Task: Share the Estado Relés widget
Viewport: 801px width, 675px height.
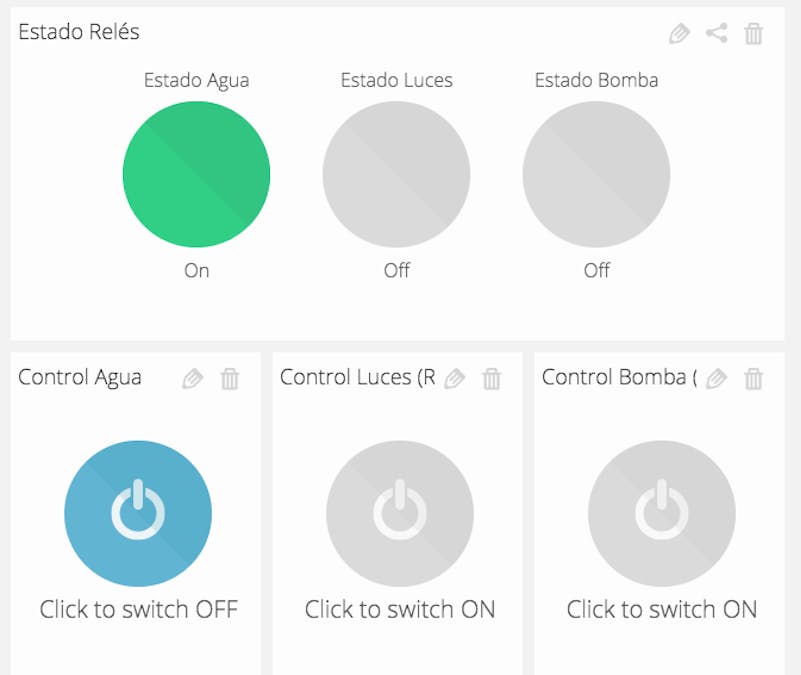Action: coord(716,33)
